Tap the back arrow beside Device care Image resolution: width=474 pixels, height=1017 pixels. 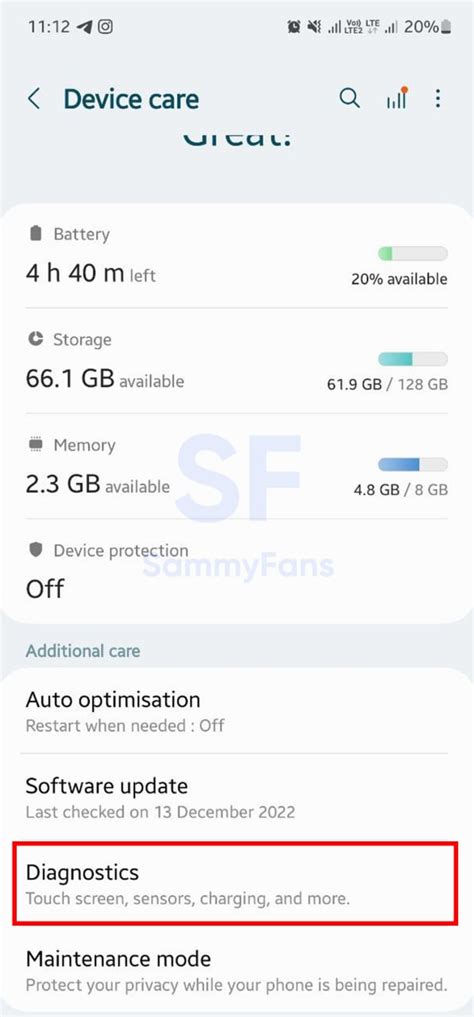(34, 99)
